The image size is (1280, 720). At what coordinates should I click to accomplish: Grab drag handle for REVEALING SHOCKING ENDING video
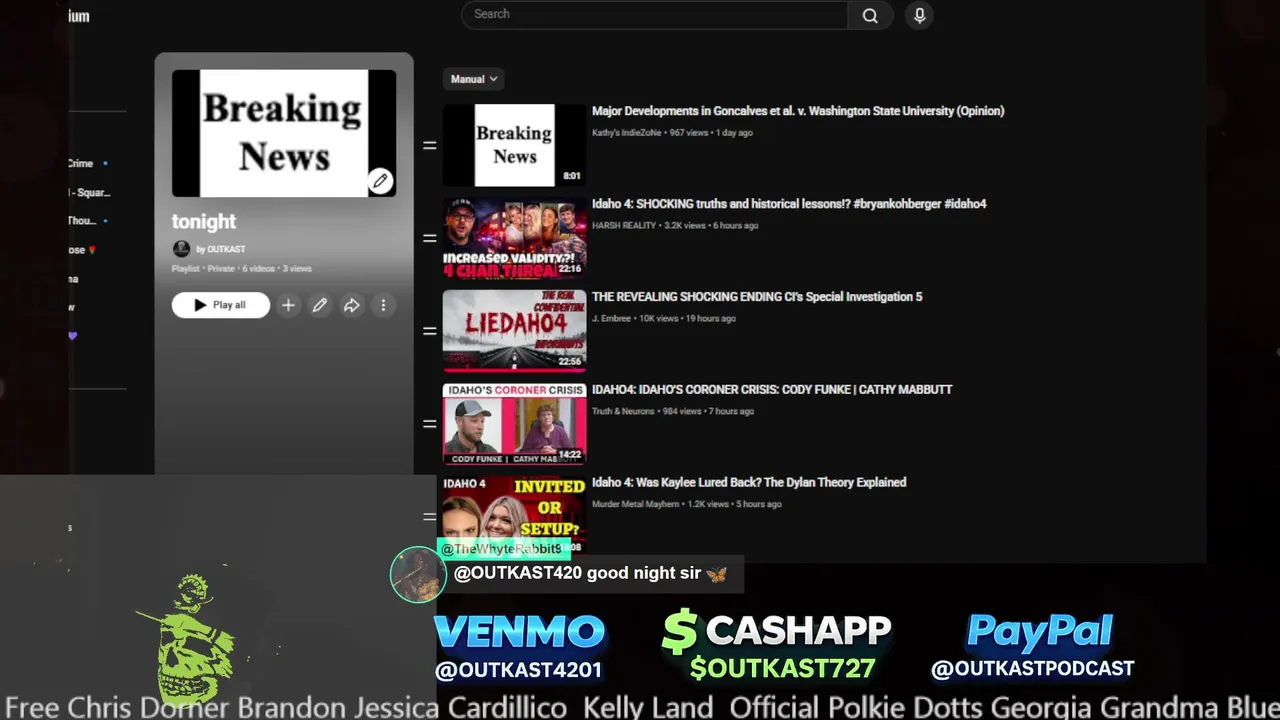tap(429, 331)
